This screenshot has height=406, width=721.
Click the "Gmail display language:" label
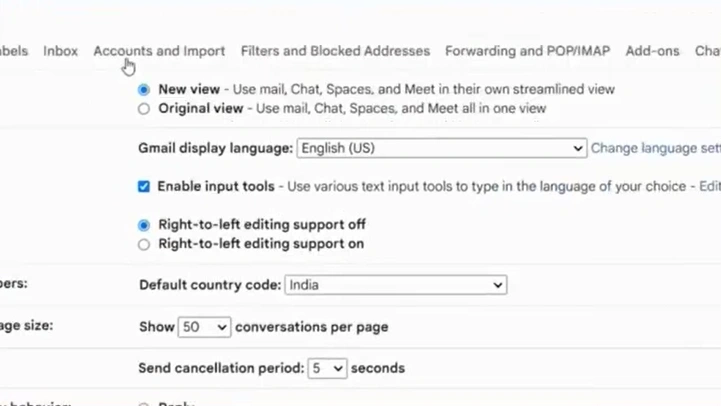click(x=216, y=148)
